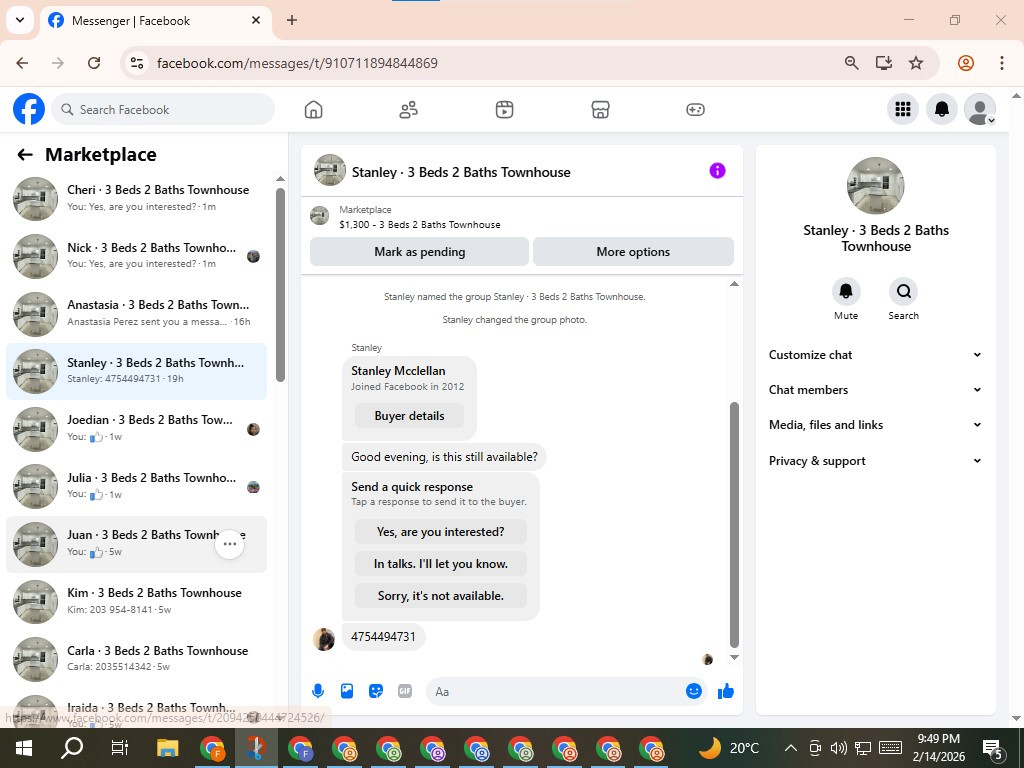The width and height of the screenshot is (1024, 768).
Task: Record a voice clip with microphone icon
Action: pyautogui.click(x=318, y=691)
